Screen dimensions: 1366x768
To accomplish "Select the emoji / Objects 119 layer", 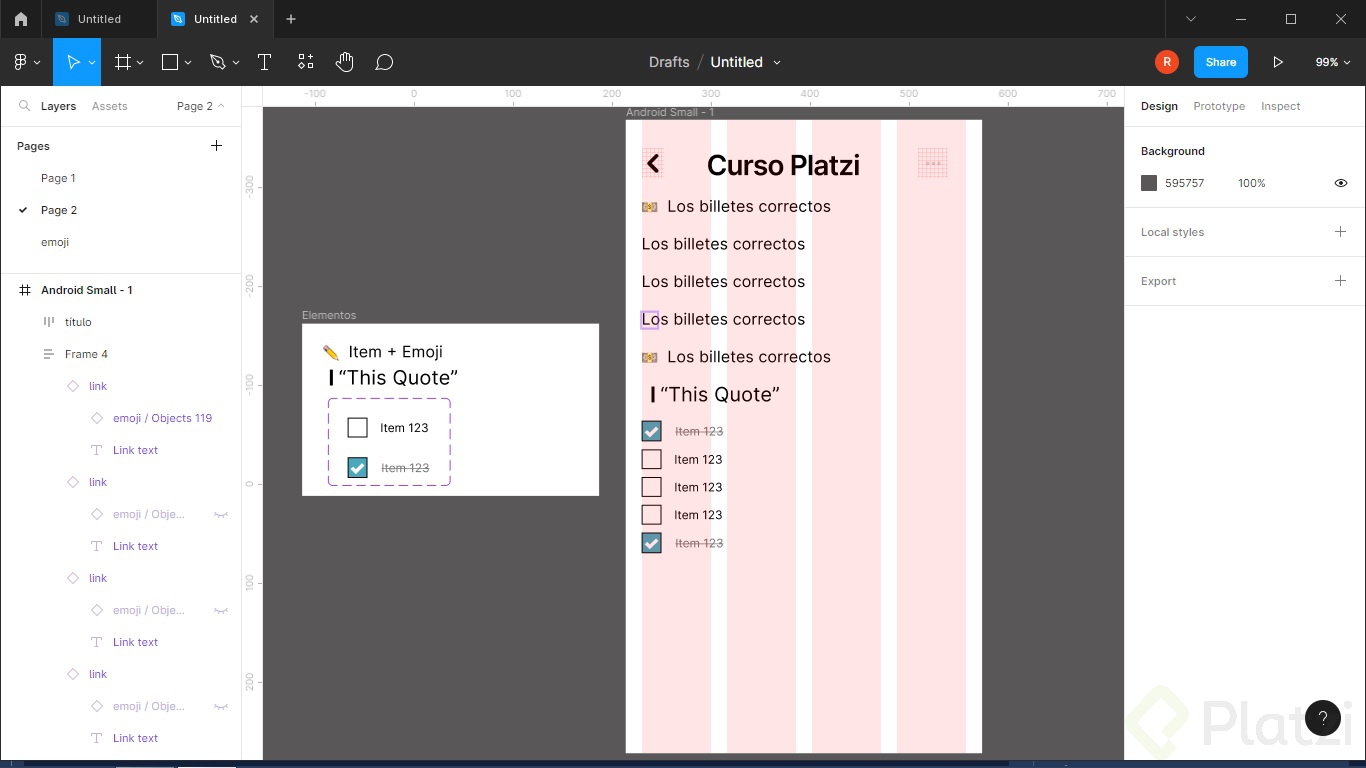I will coord(162,418).
